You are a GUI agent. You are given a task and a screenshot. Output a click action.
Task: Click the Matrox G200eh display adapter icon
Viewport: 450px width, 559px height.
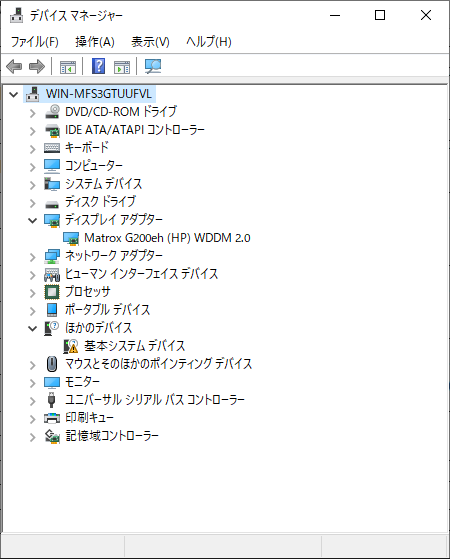click(x=71, y=238)
